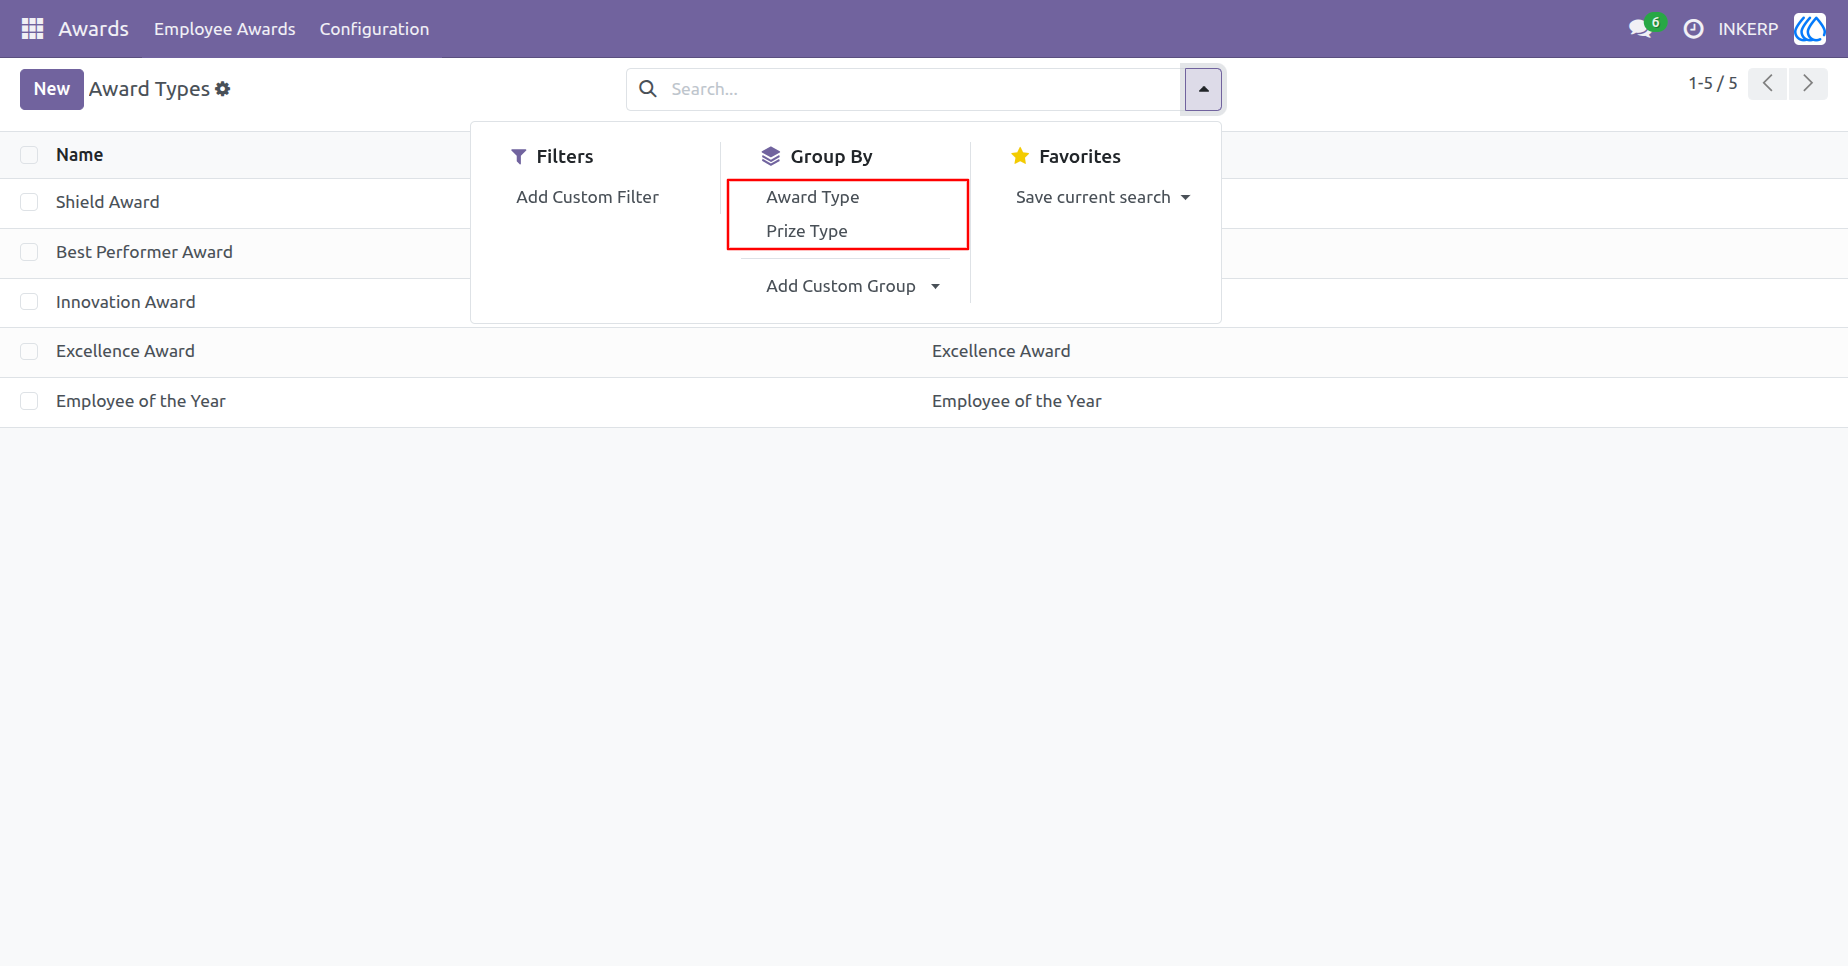The height and width of the screenshot is (966, 1848).
Task: Open the chat conversations icon
Action: pos(1640,29)
